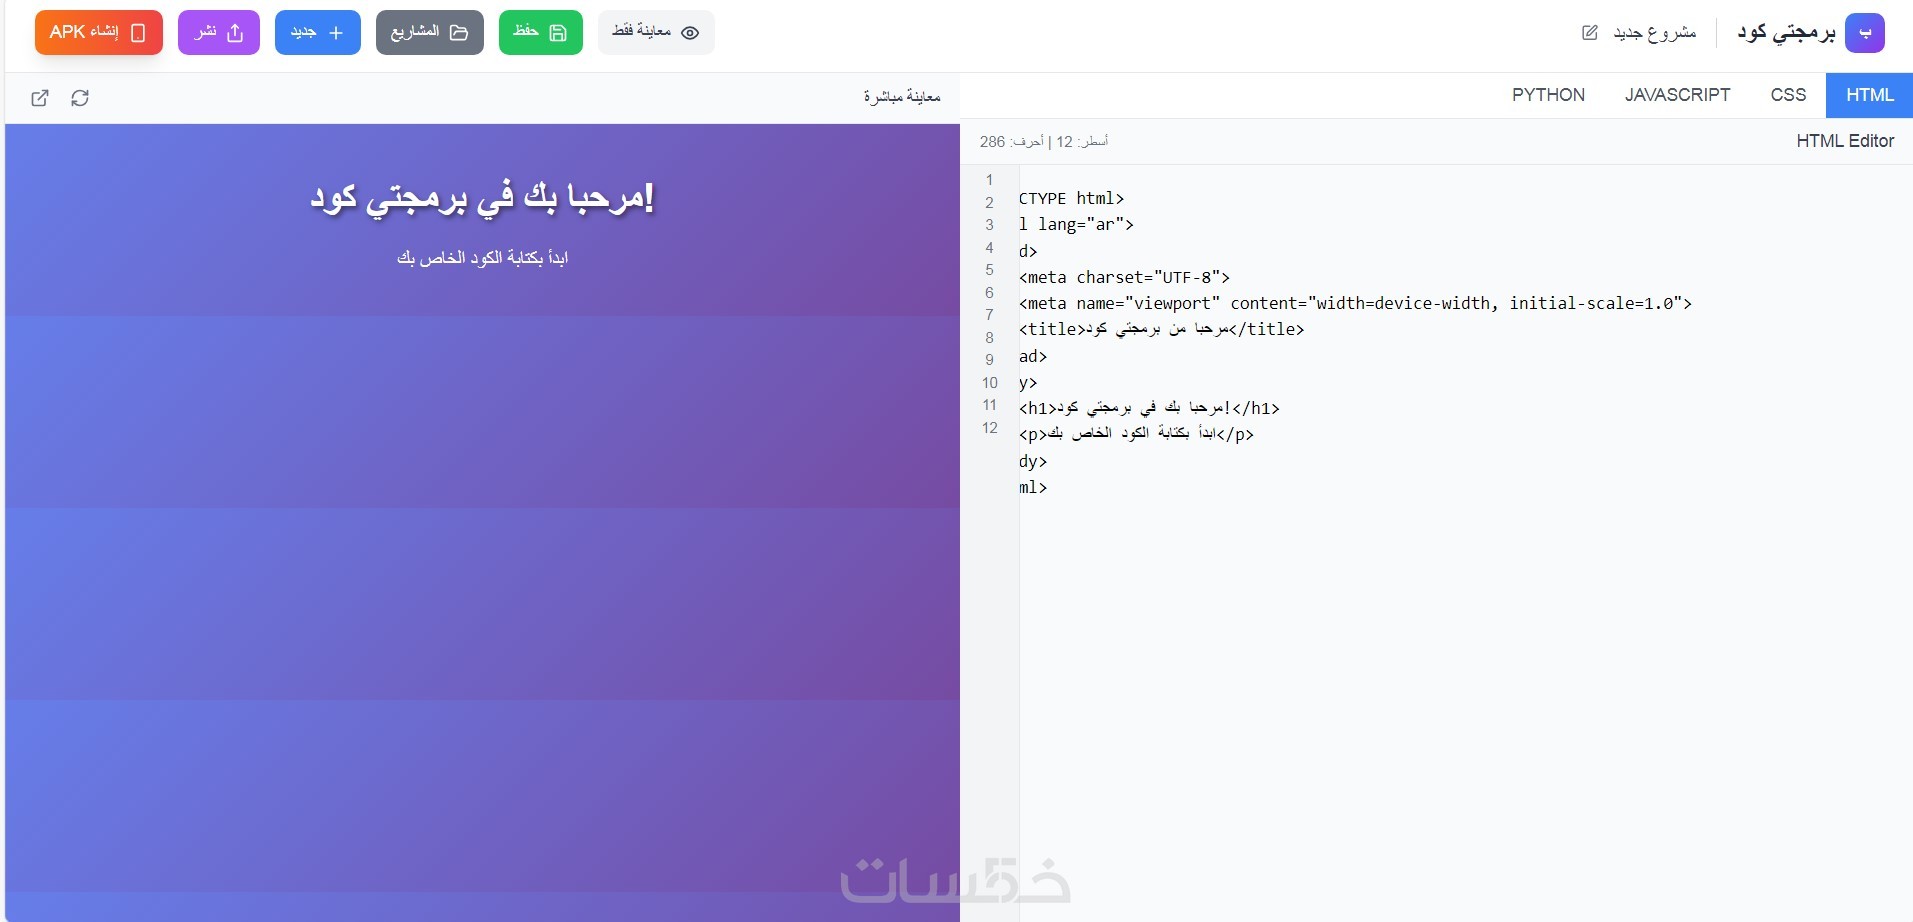This screenshot has height=922, width=1913.
Task: Open the CSS tab
Action: 1788,95
